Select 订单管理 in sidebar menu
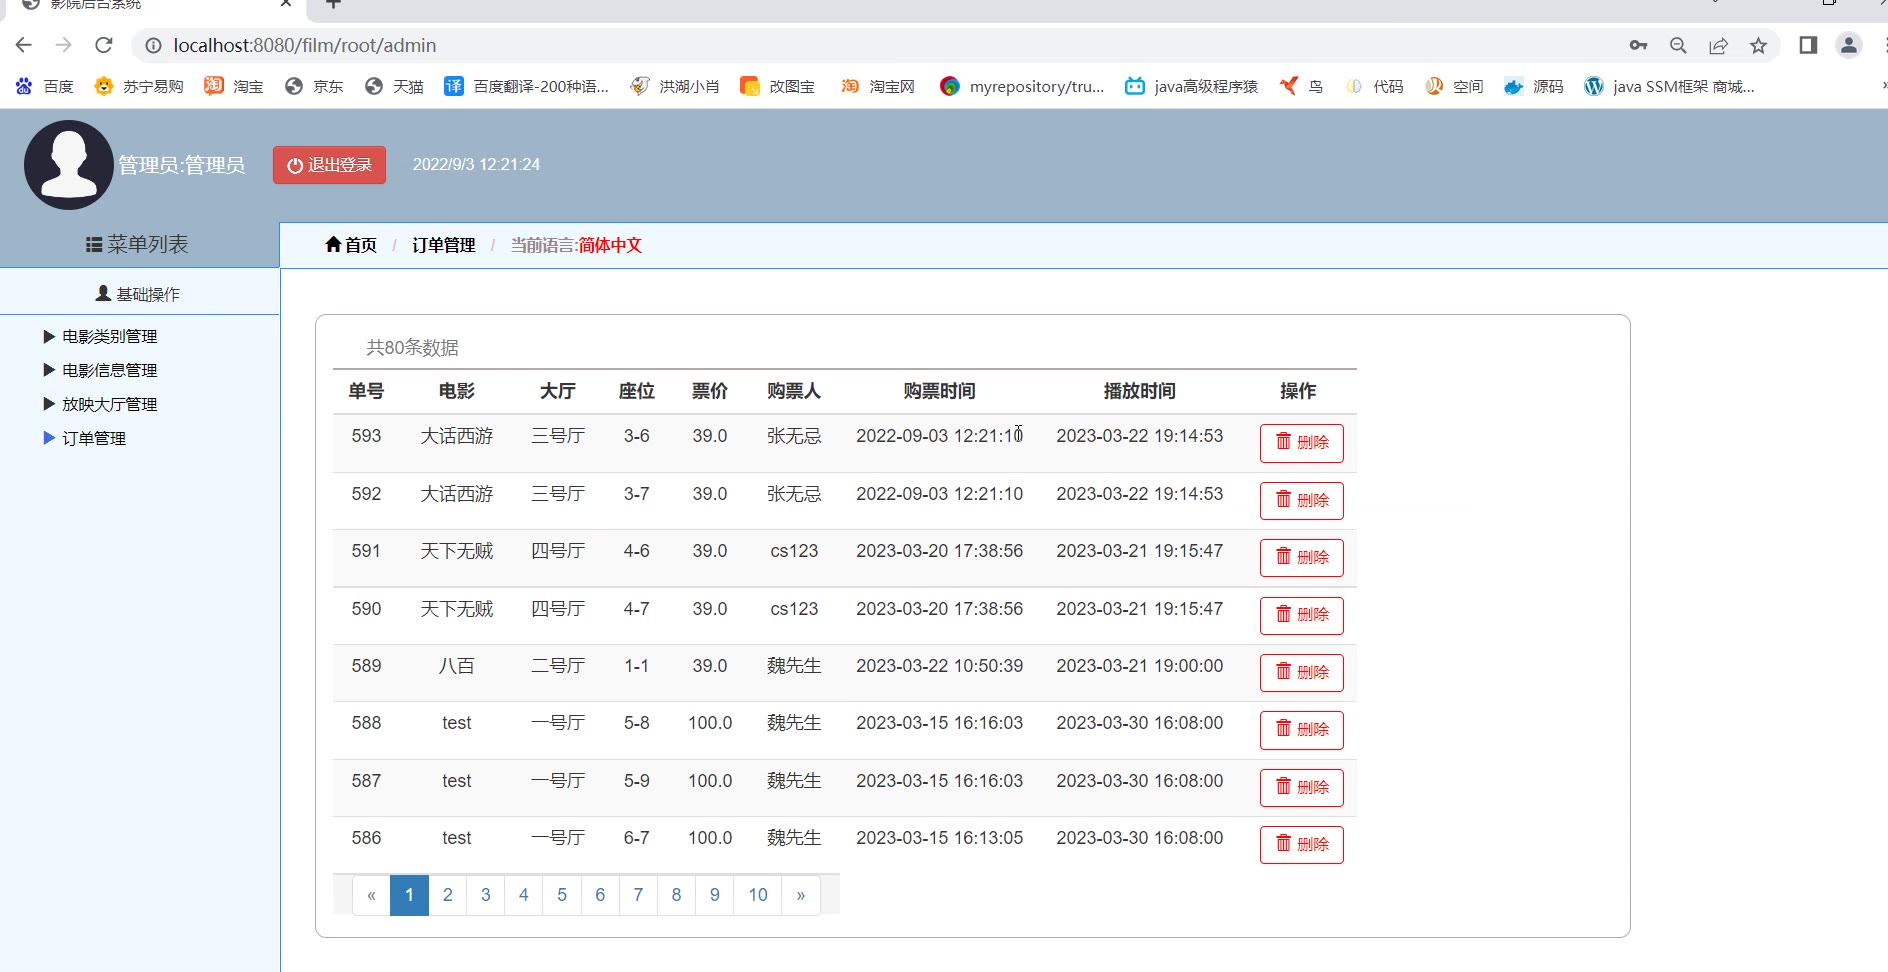Screen dimensions: 1888x972 click(x=93, y=439)
